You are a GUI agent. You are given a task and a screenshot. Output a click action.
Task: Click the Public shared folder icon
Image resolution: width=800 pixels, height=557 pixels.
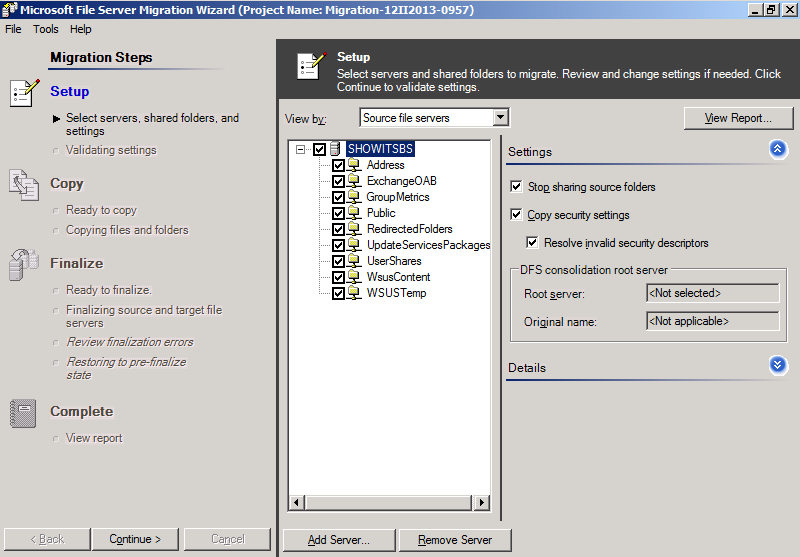pos(354,213)
